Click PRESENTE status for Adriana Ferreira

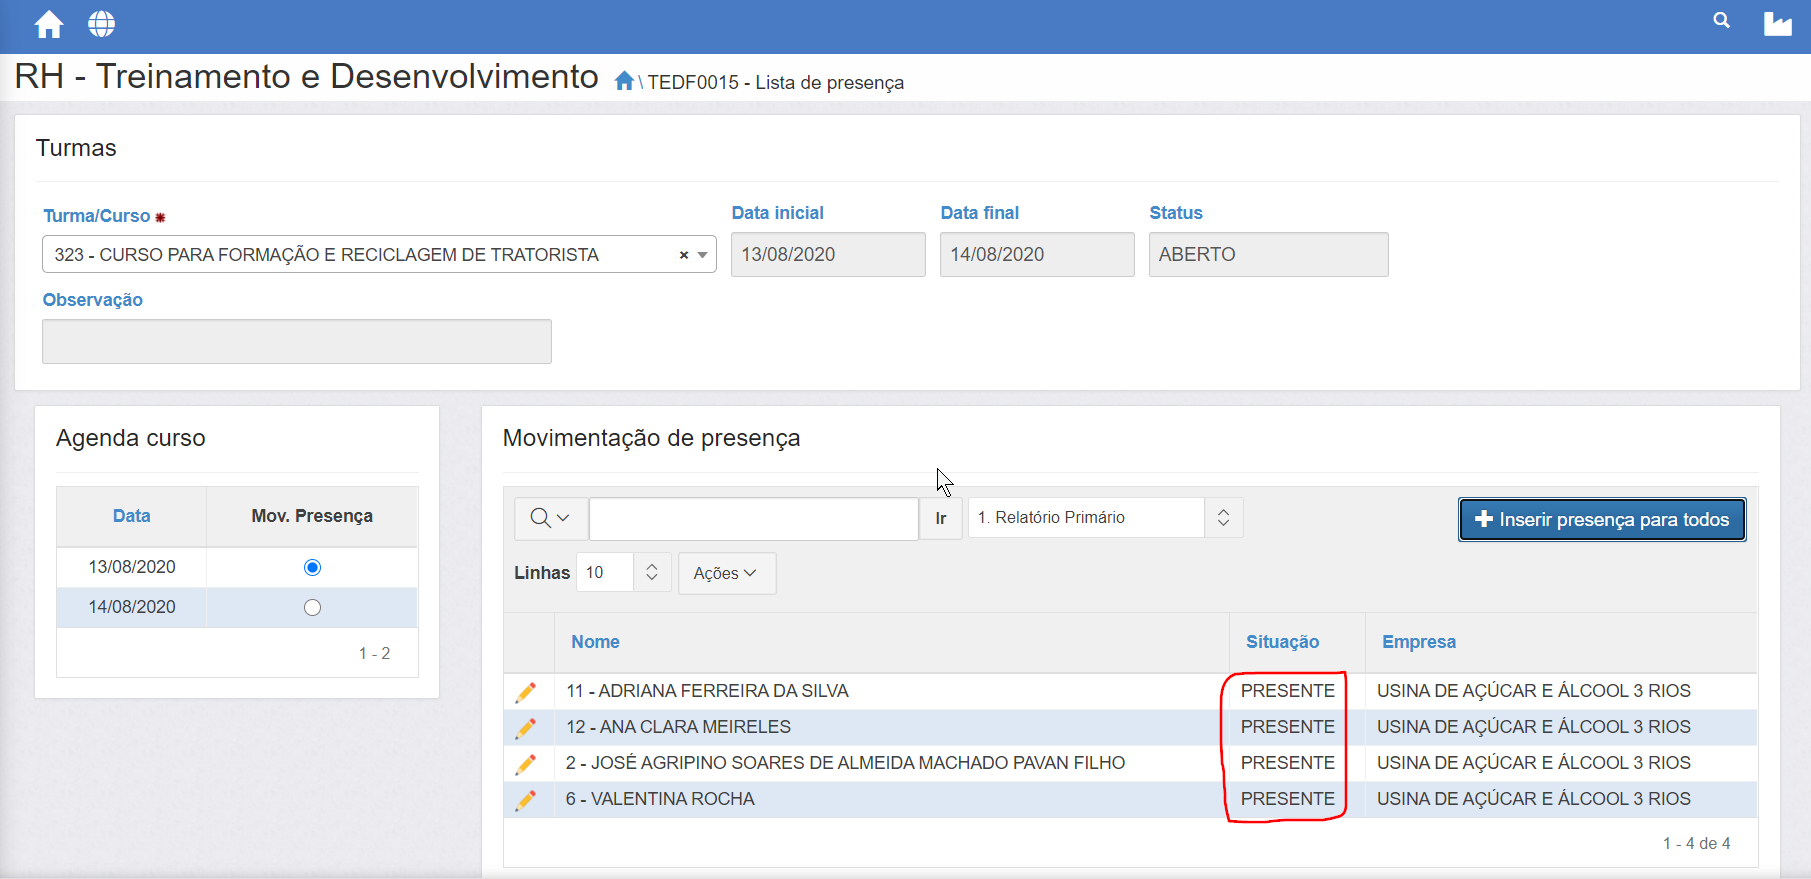[x=1287, y=691]
